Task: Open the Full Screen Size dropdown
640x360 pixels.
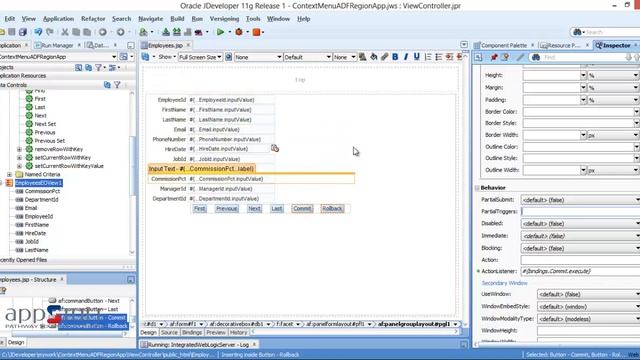Action: click(x=200, y=57)
